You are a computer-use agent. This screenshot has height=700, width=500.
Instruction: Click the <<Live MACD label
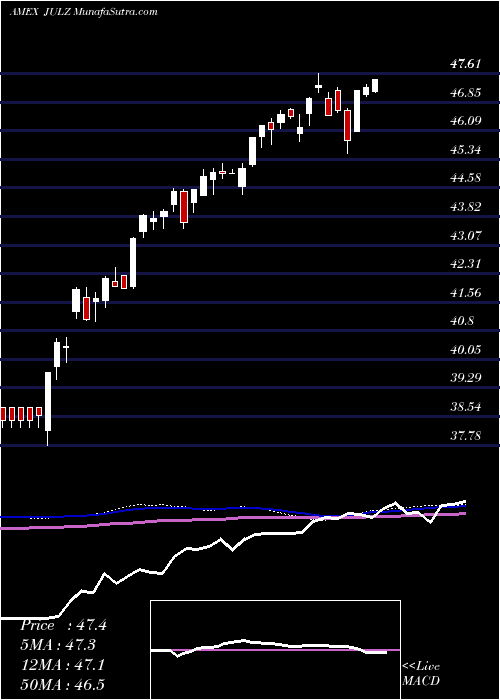(421, 674)
